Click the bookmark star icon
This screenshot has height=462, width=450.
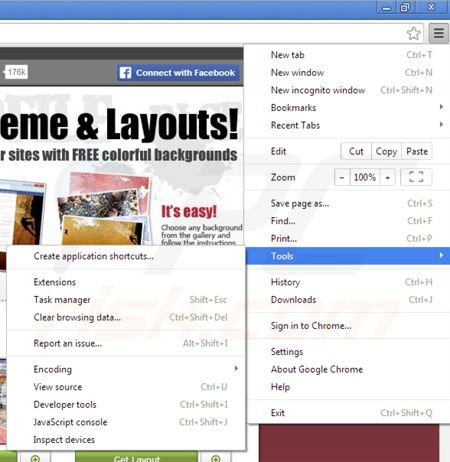coord(413,33)
